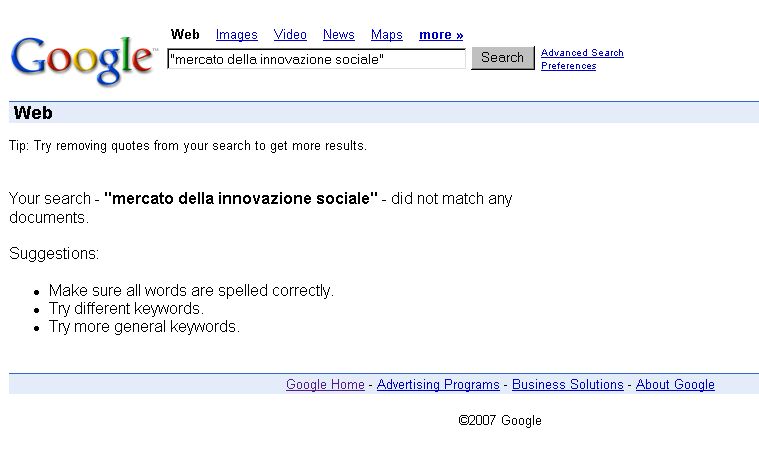Switch to Maps search
Image resolution: width=759 pixels, height=463 pixels.
tap(386, 35)
